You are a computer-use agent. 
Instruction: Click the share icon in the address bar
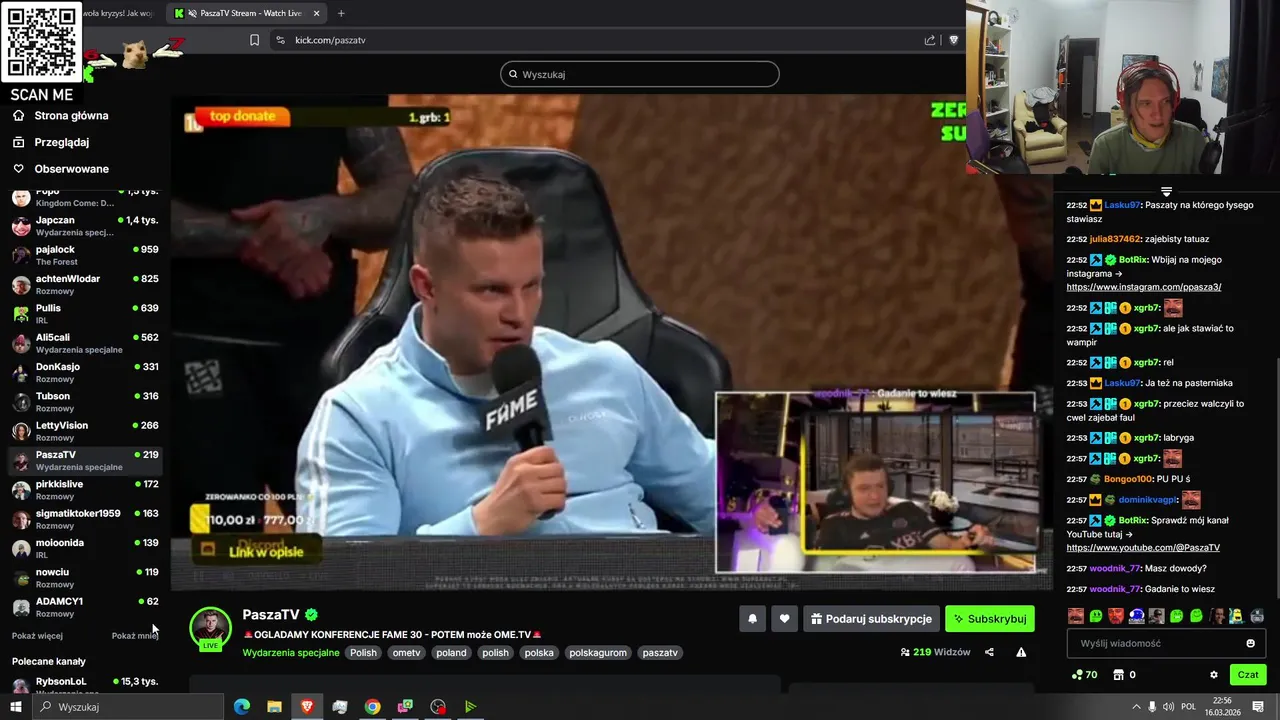930,40
